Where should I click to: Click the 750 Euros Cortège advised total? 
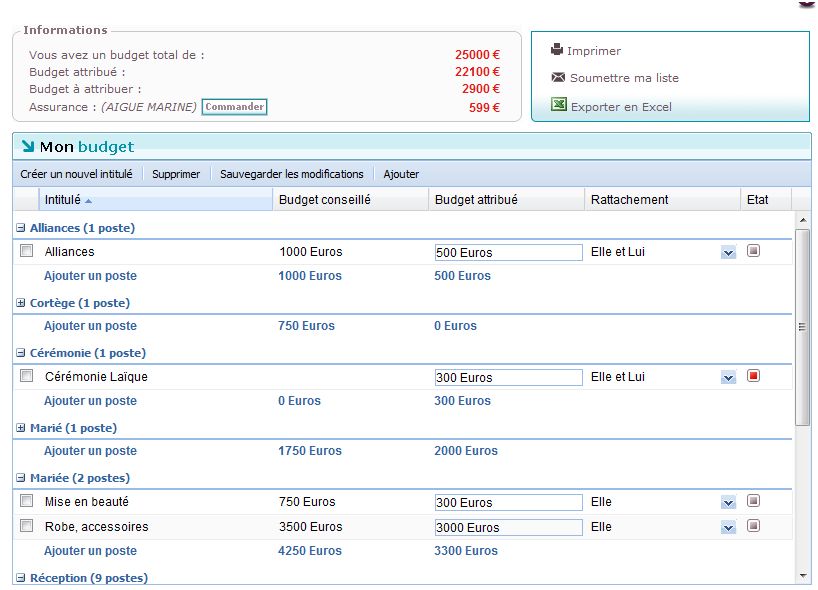click(306, 326)
